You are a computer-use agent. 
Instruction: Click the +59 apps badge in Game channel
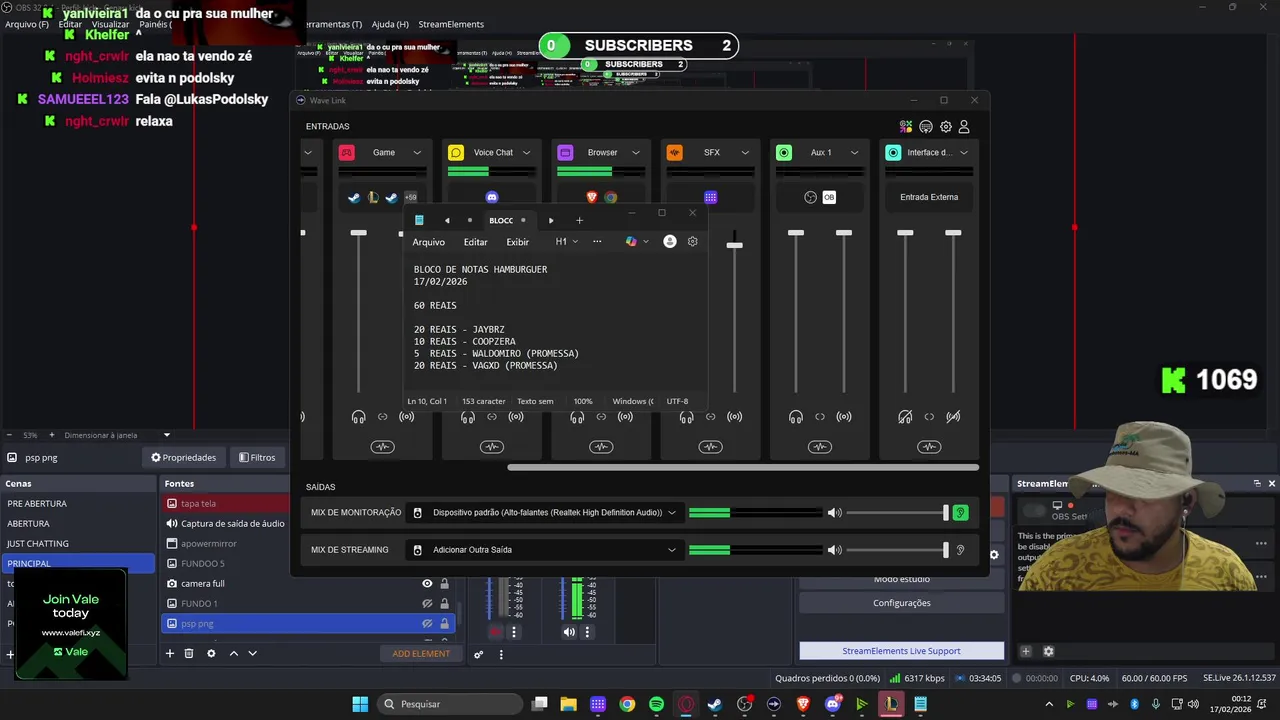(410, 197)
